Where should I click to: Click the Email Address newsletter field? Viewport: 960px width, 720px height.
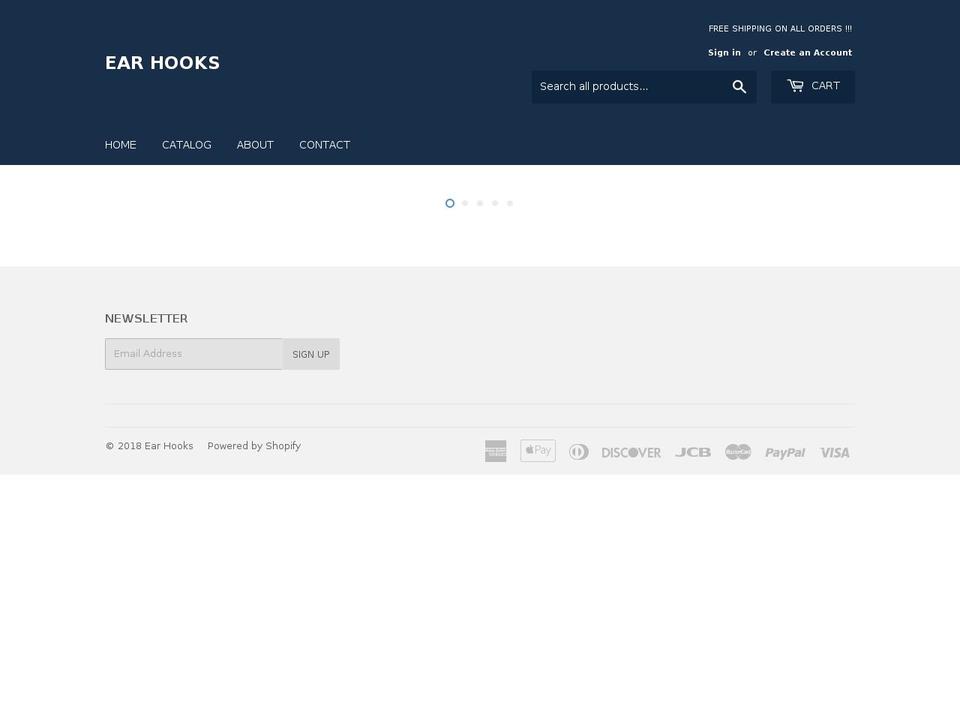[x=194, y=354]
